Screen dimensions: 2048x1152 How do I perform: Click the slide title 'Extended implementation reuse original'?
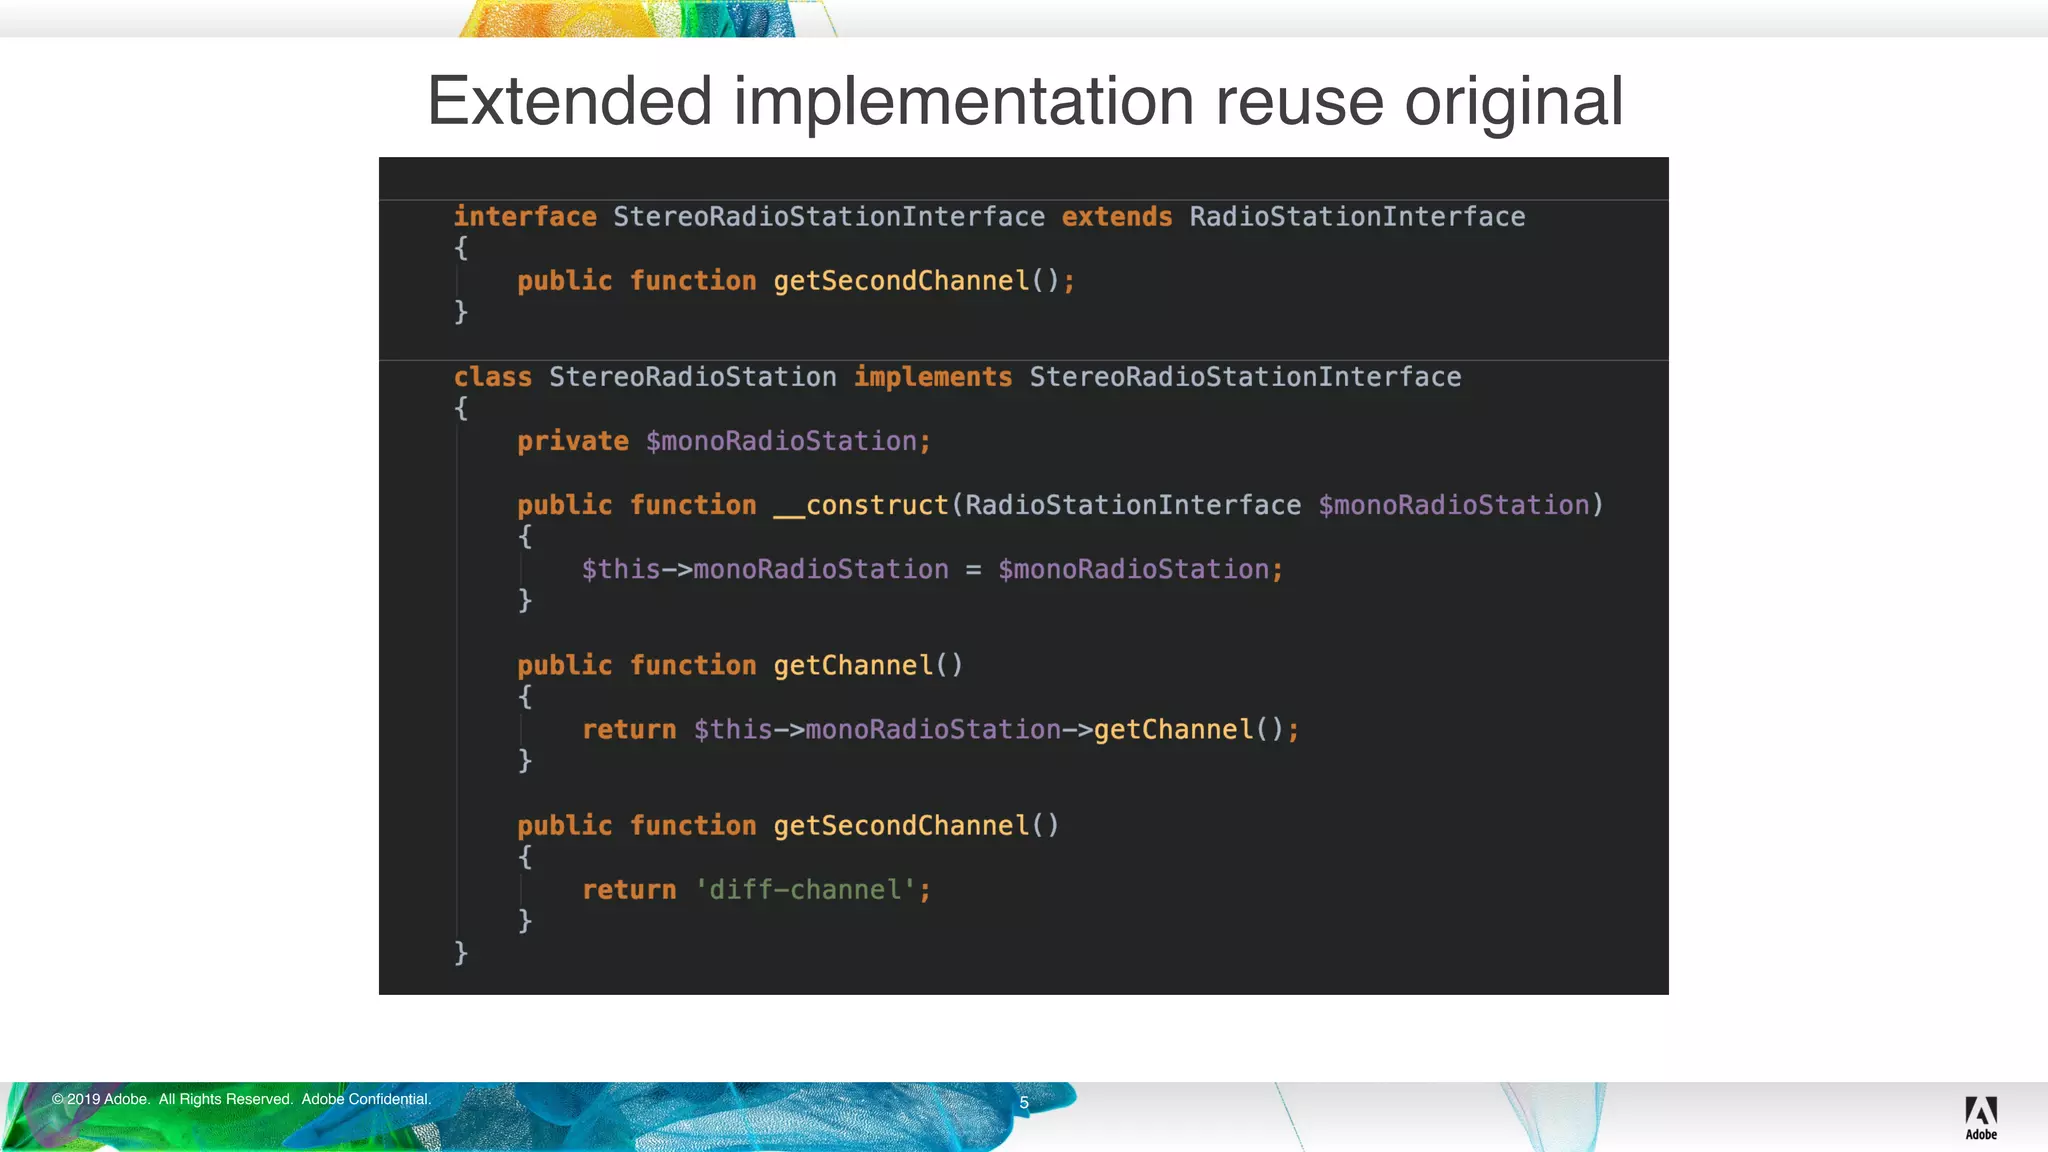click(x=1024, y=101)
